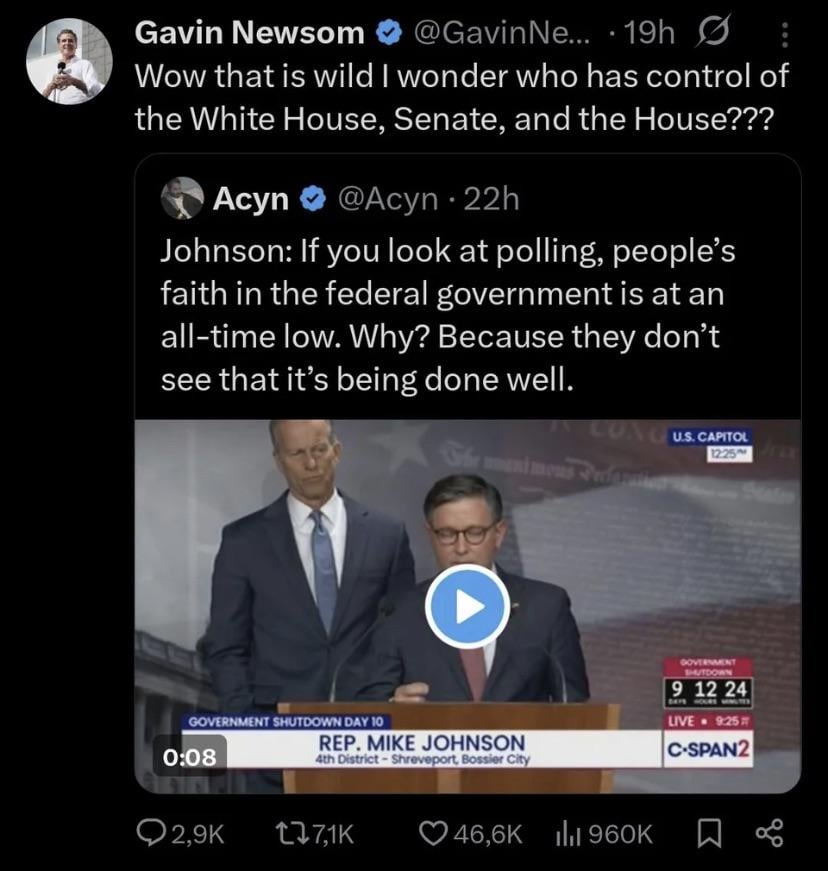The height and width of the screenshot is (871, 828).
Task: Click the Acyn account name
Action: (251, 200)
